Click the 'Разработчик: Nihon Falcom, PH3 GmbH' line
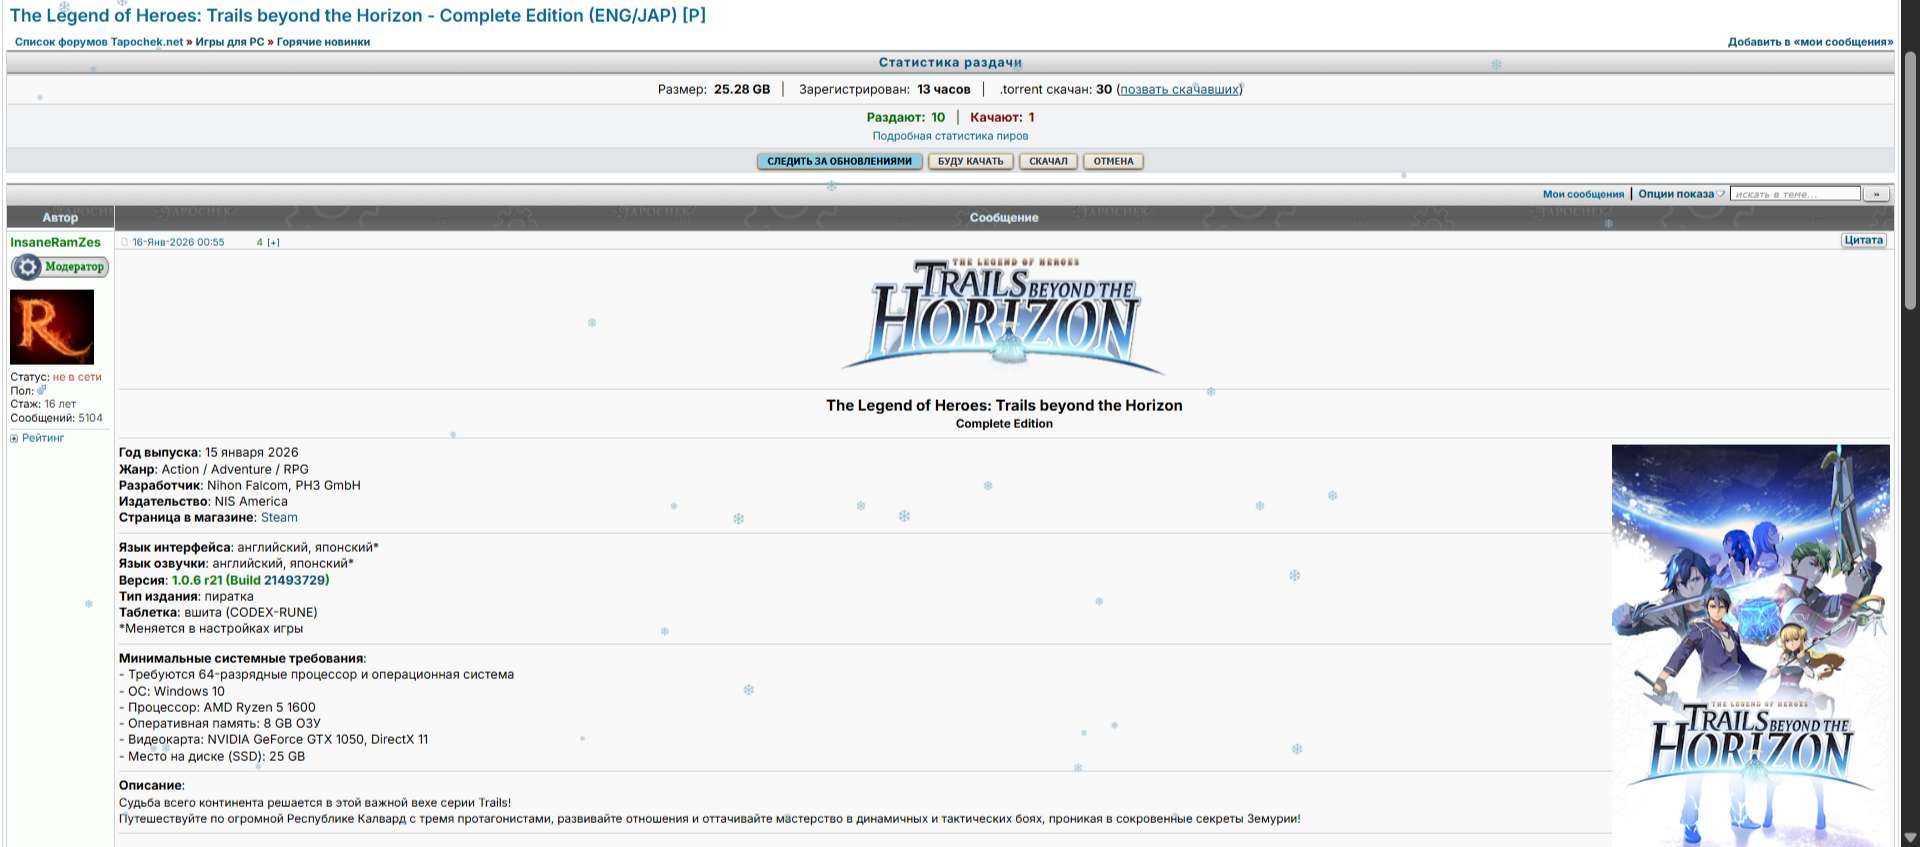The height and width of the screenshot is (847, 1920). click(240, 486)
